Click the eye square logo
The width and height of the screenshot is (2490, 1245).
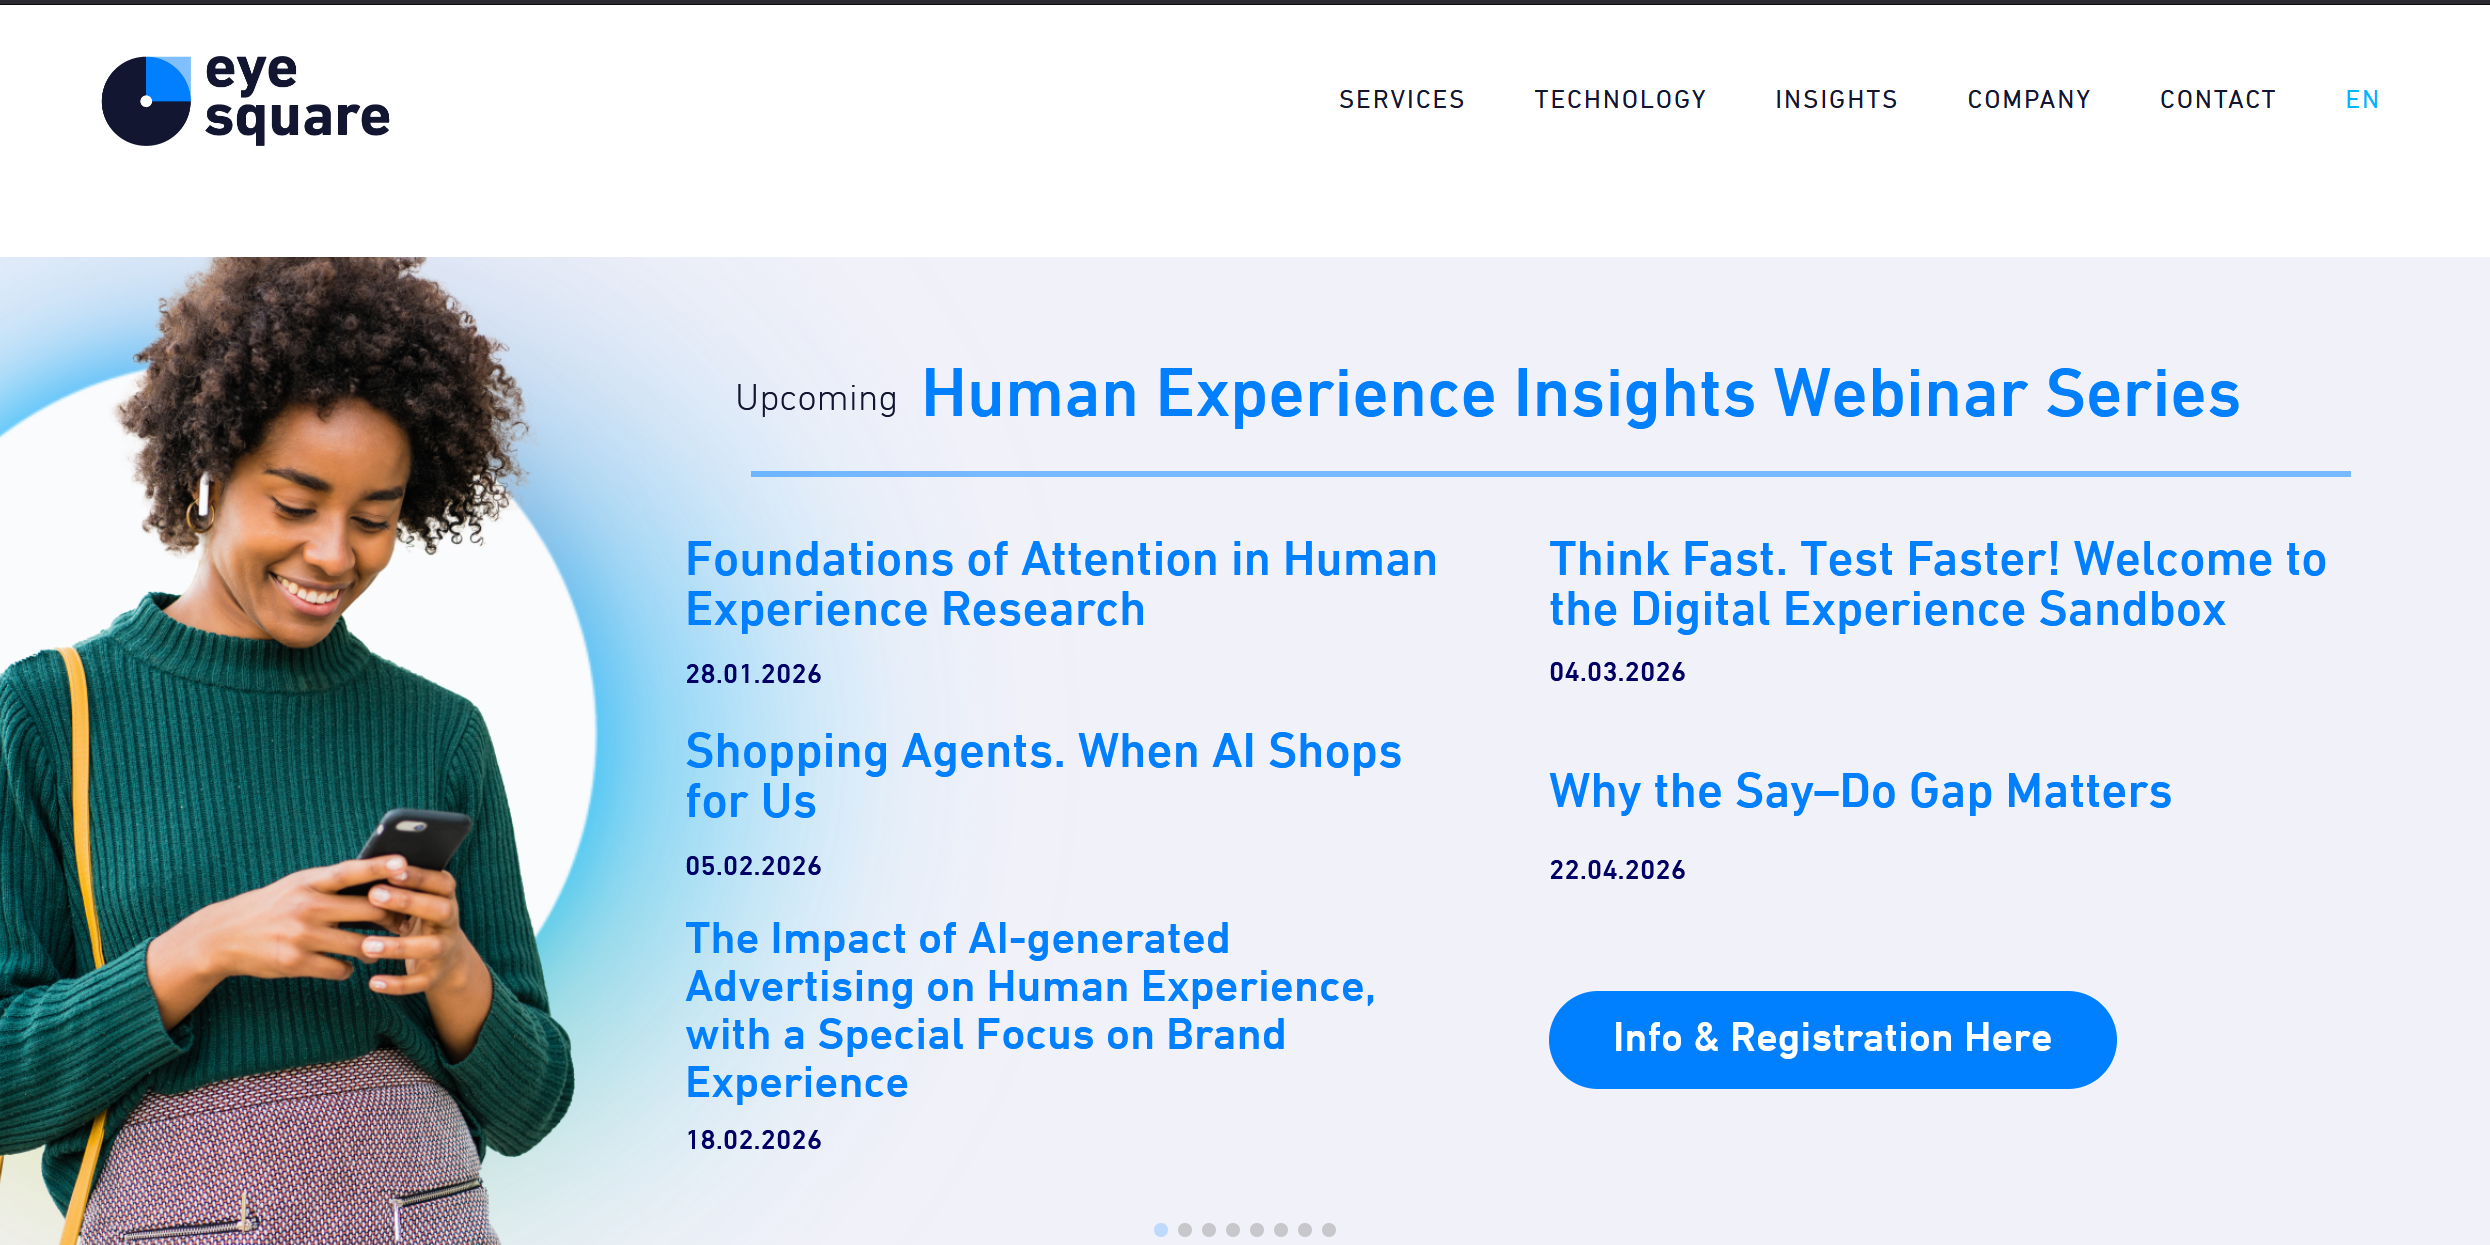(x=246, y=100)
